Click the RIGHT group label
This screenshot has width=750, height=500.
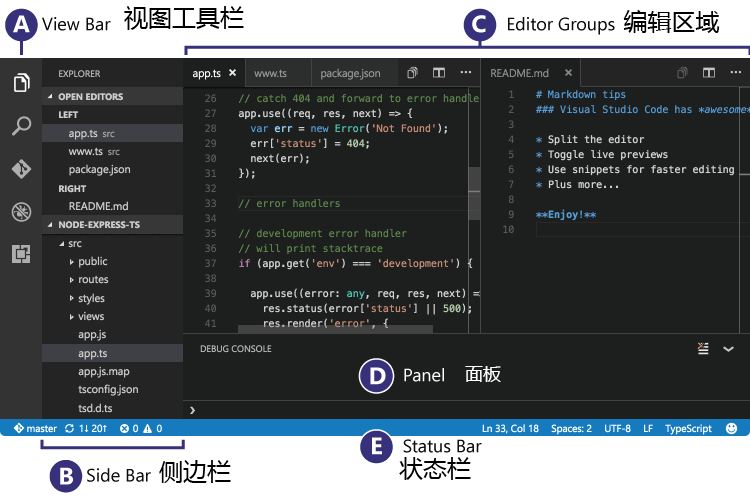[72, 189]
